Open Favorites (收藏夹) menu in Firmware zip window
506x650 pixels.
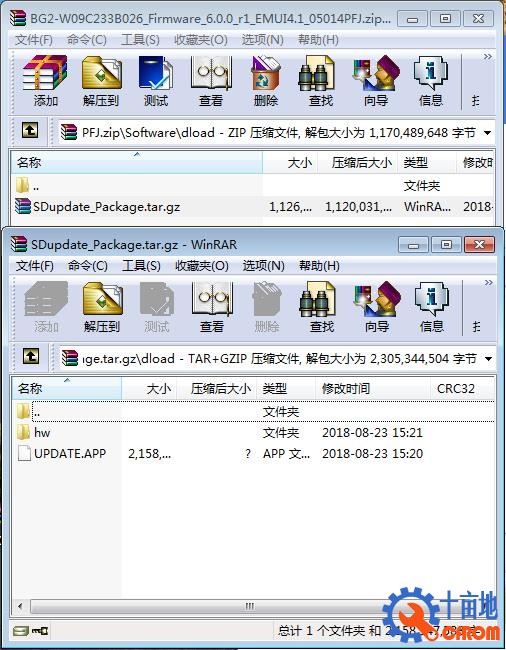[201, 40]
